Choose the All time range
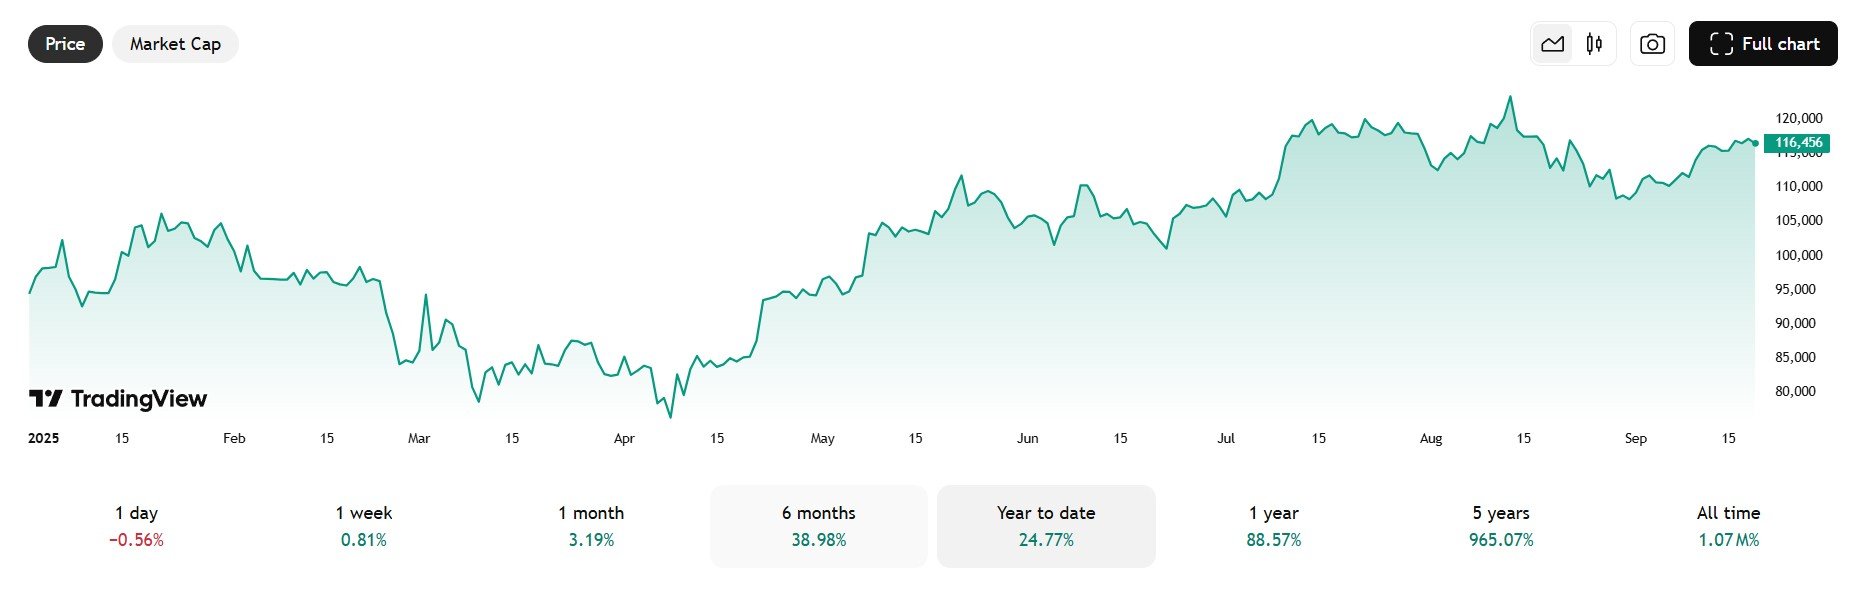Viewport: 1860px width, 596px height. (x=1728, y=526)
